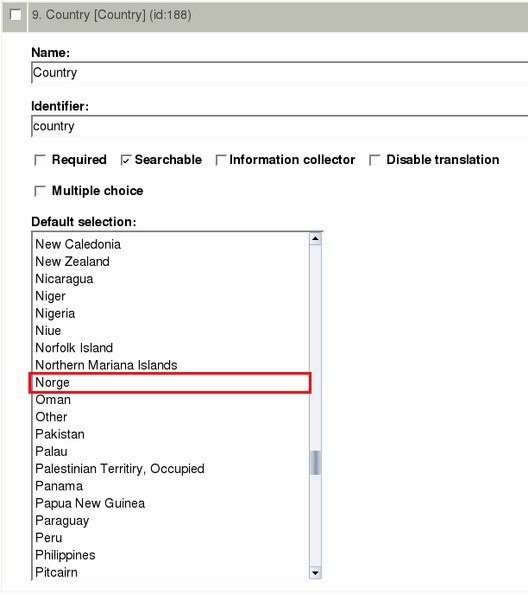This screenshot has height=600, width=528.
Task: Choose Northern Mariana Islands option
Action: click(171, 365)
